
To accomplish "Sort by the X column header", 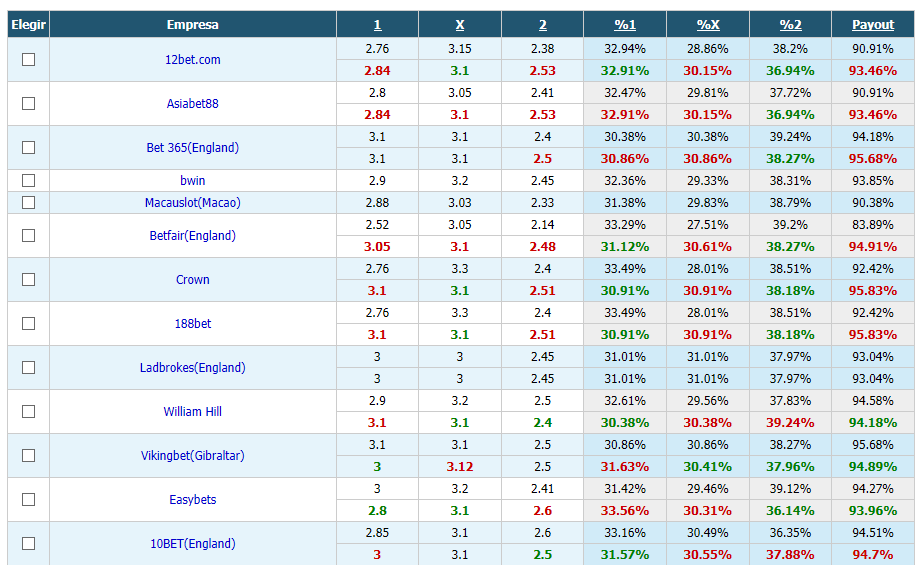I will [460, 25].
